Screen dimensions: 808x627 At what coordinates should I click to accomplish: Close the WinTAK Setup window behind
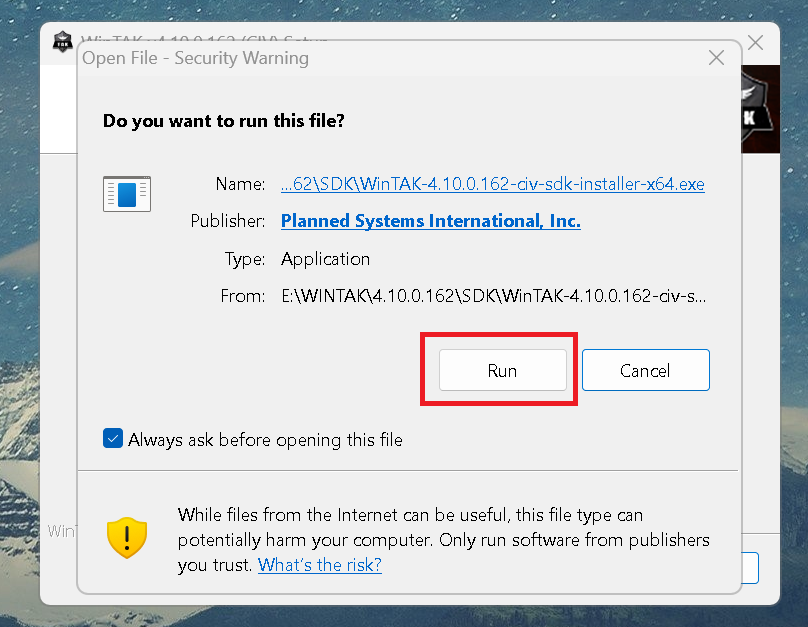[755, 42]
